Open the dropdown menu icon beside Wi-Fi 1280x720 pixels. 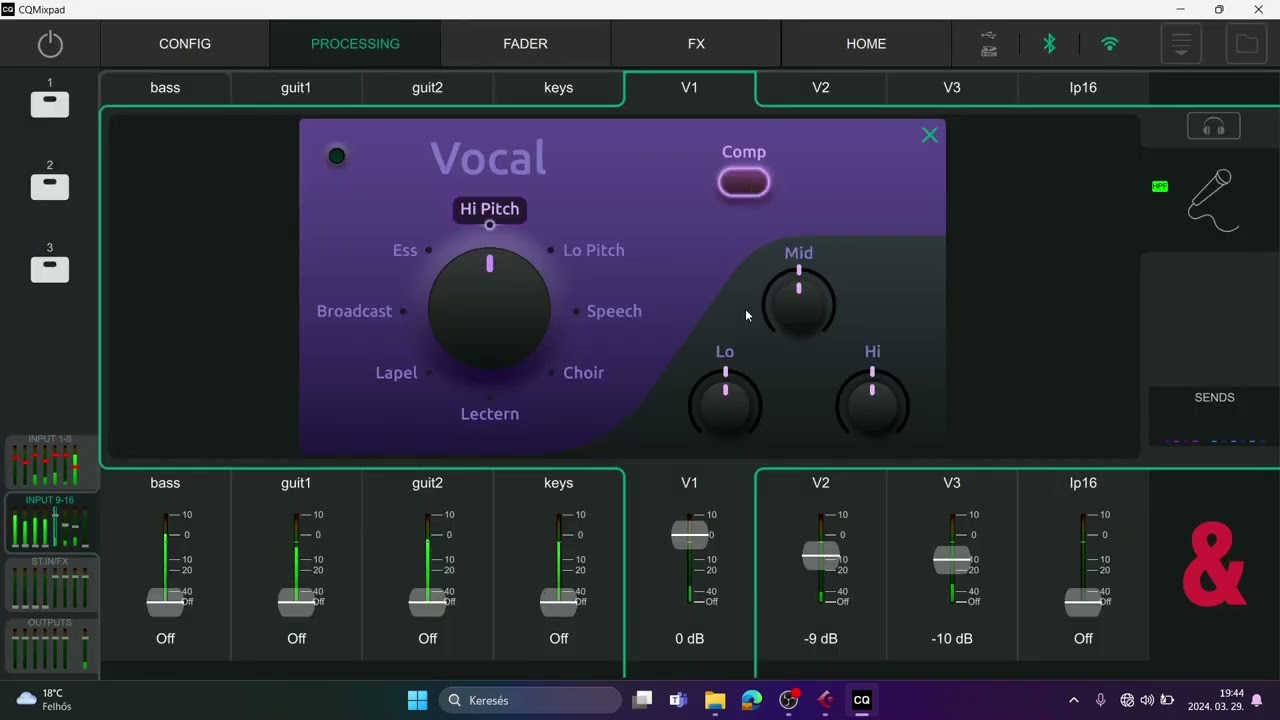coord(1181,44)
